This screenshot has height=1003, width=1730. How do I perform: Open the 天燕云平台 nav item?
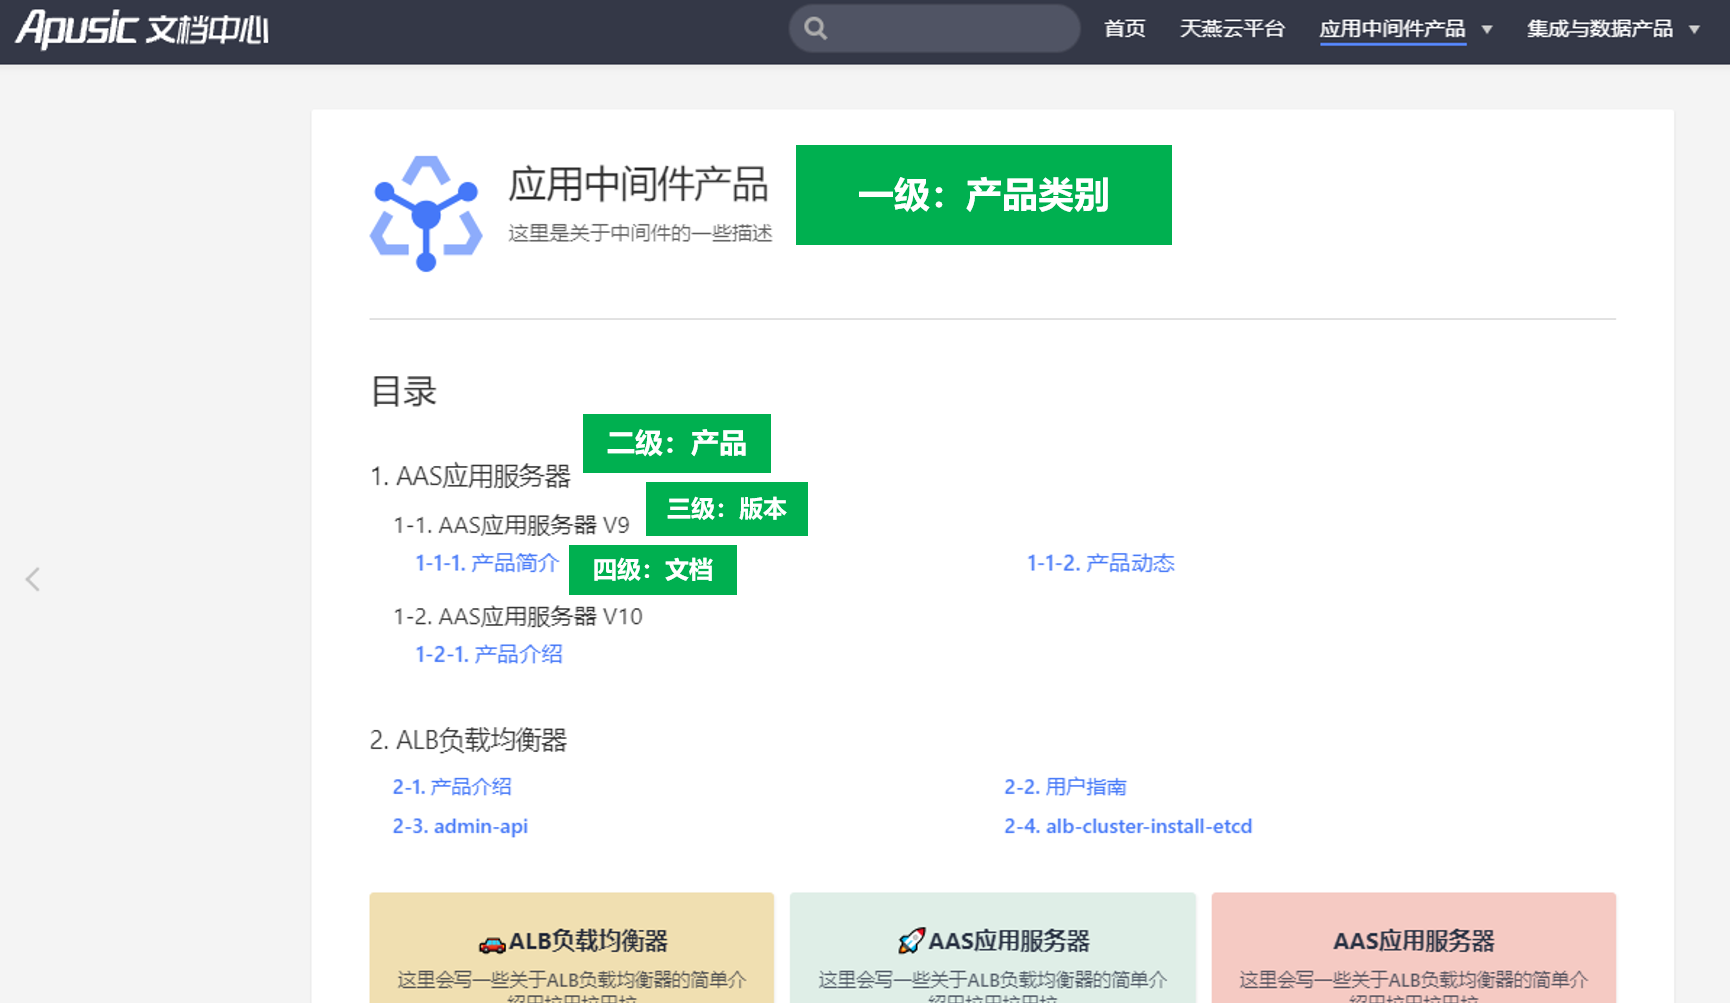[x=1232, y=29]
